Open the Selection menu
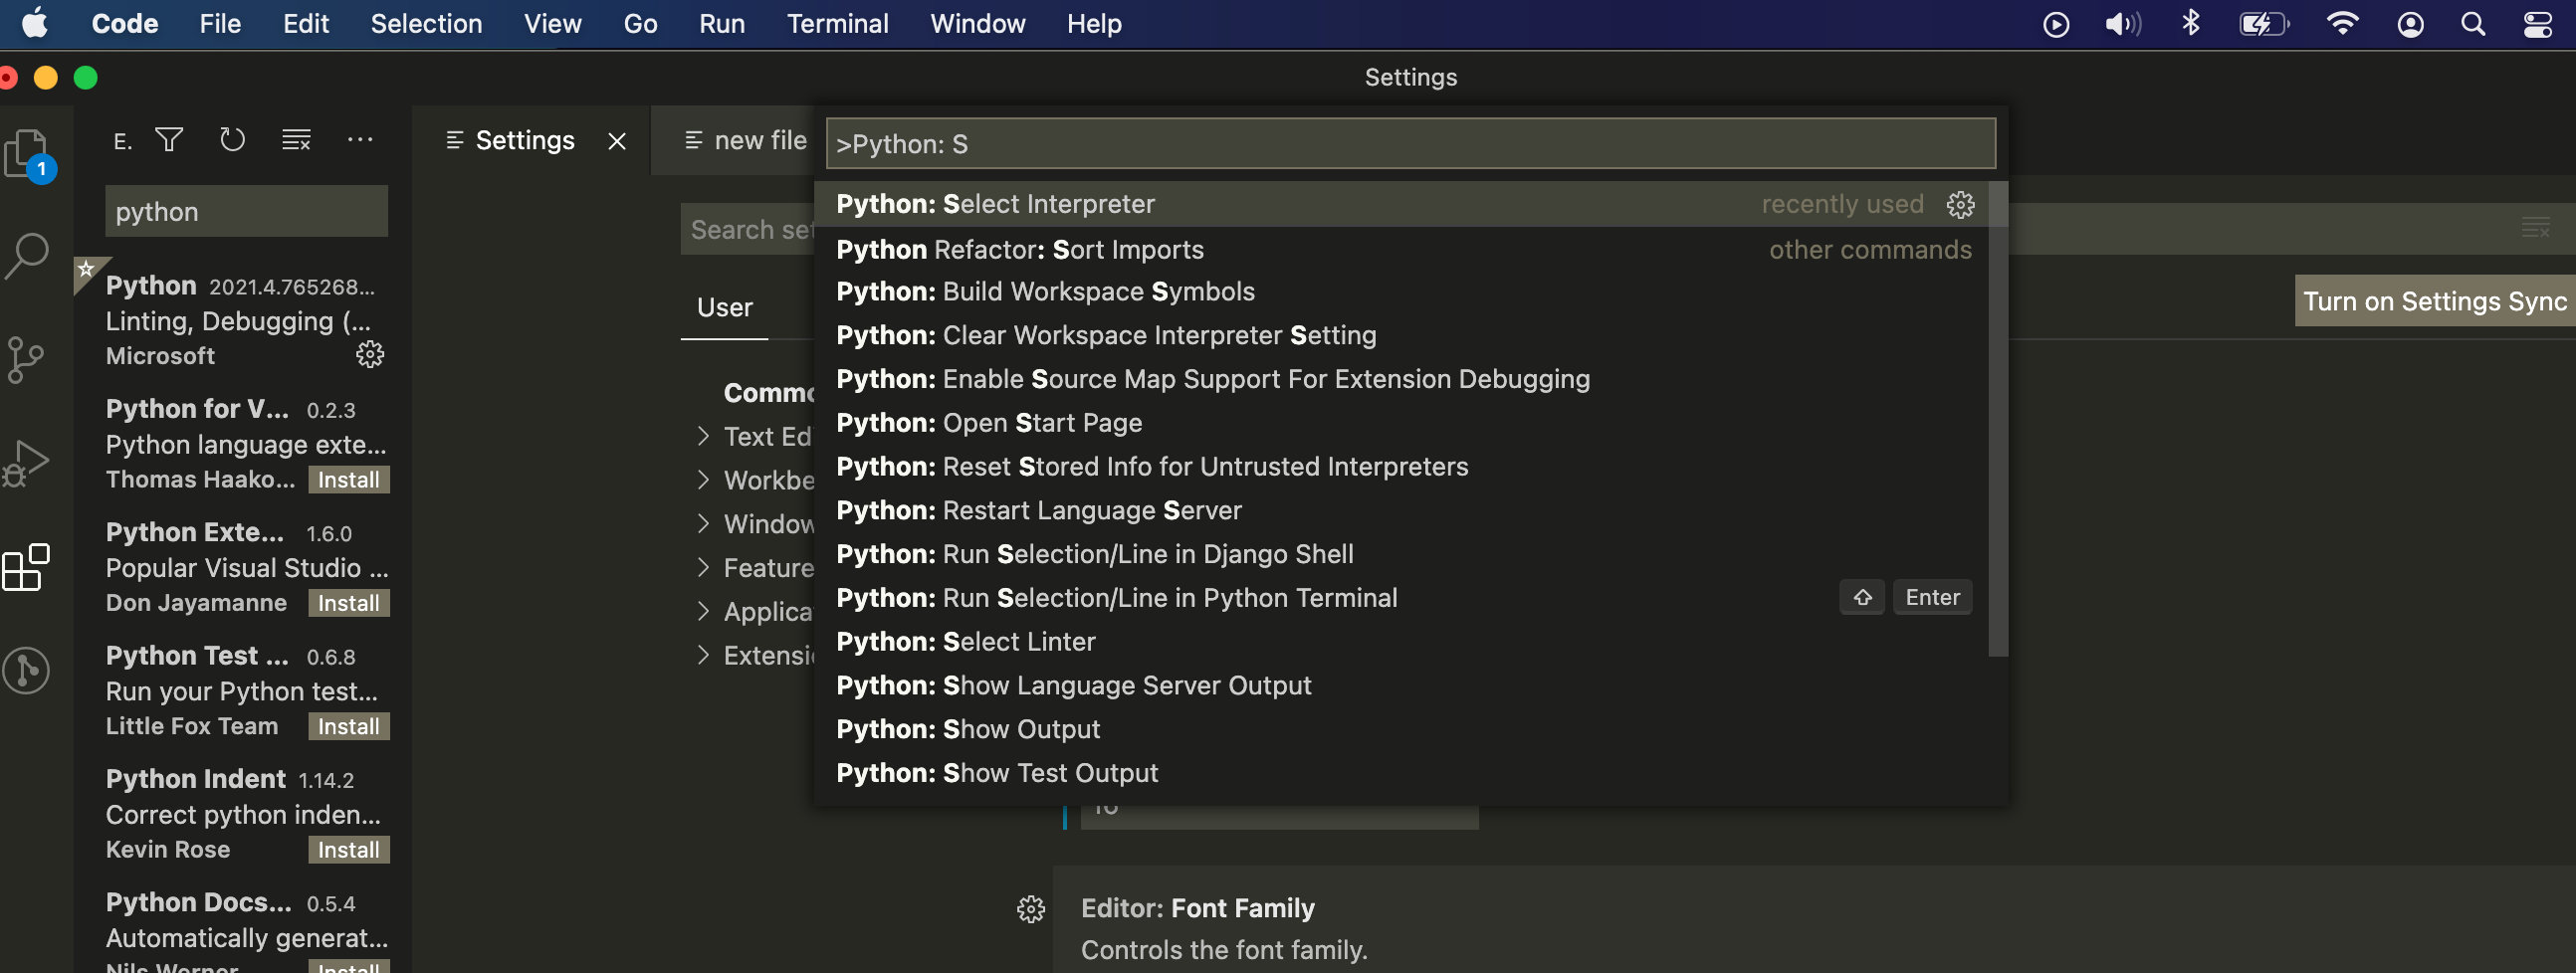The width and height of the screenshot is (2576, 973). 426,24
